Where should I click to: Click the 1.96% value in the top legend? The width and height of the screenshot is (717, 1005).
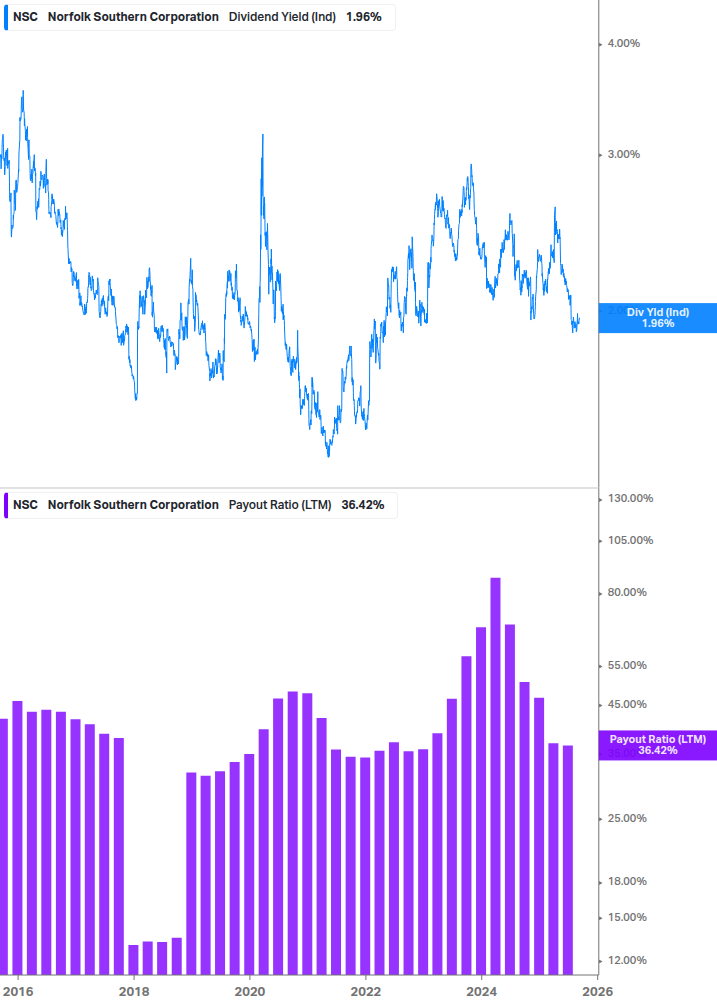click(363, 17)
